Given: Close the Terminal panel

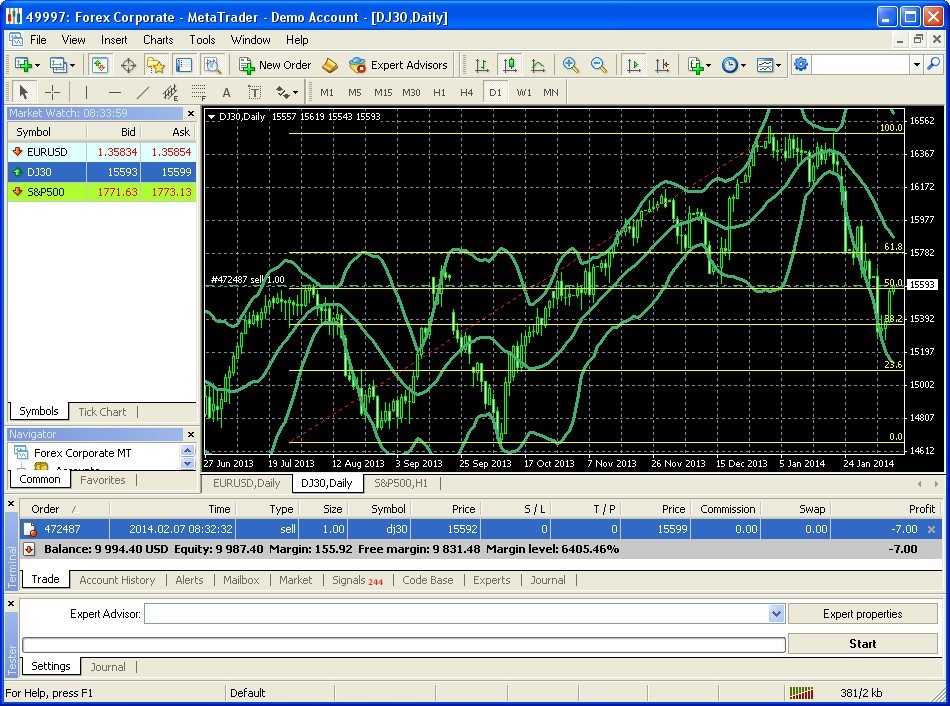Looking at the screenshot, I should point(11,504).
